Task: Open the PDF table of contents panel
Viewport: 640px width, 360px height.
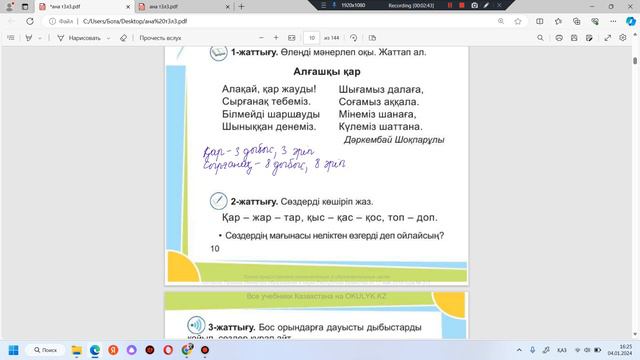Action: (11, 38)
